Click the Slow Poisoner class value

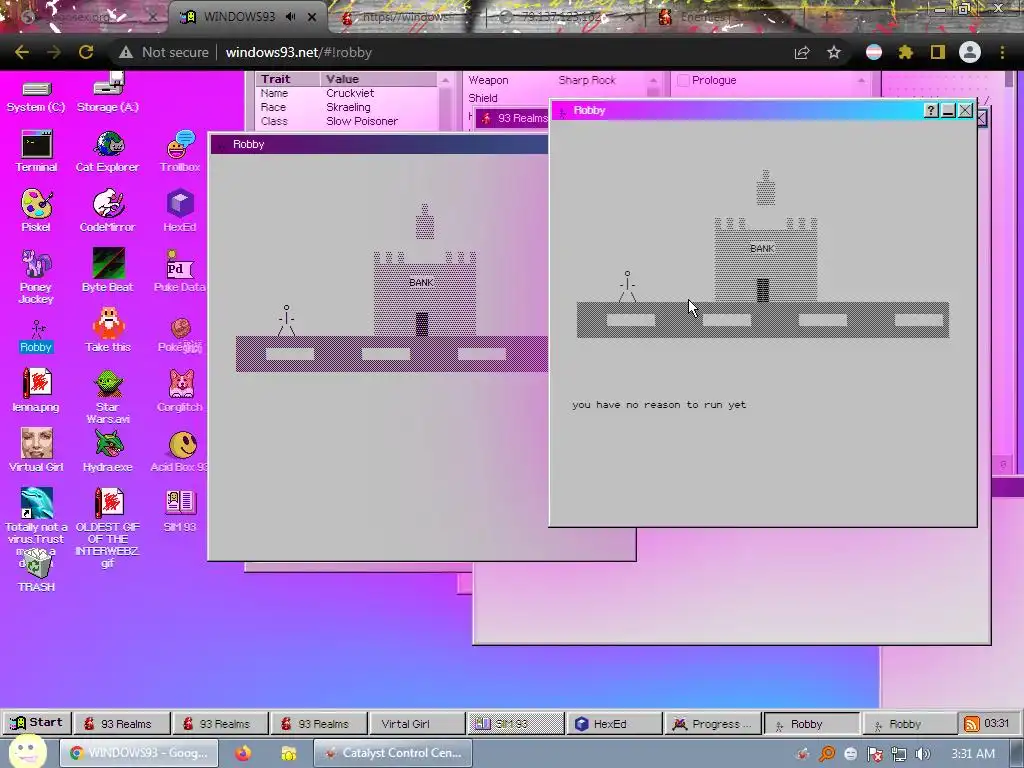pos(362,121)
